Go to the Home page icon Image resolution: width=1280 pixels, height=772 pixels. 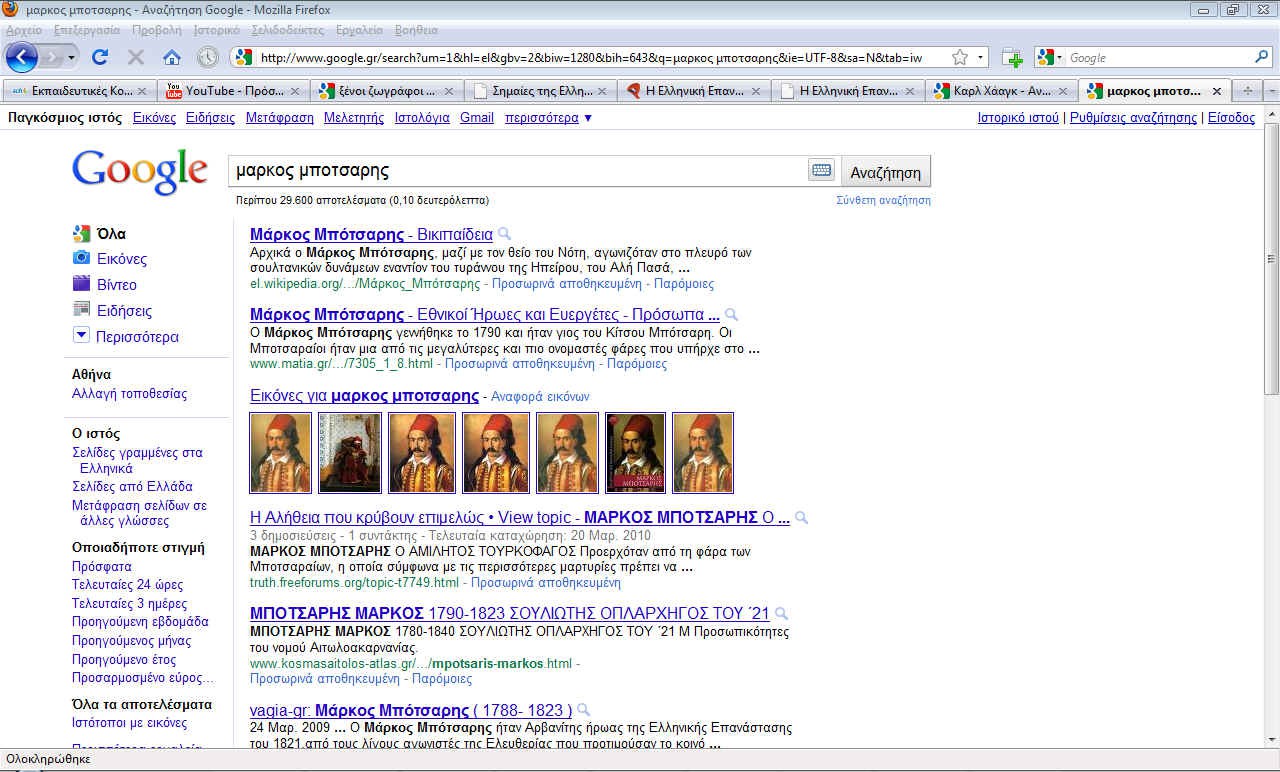coord(172,57)
